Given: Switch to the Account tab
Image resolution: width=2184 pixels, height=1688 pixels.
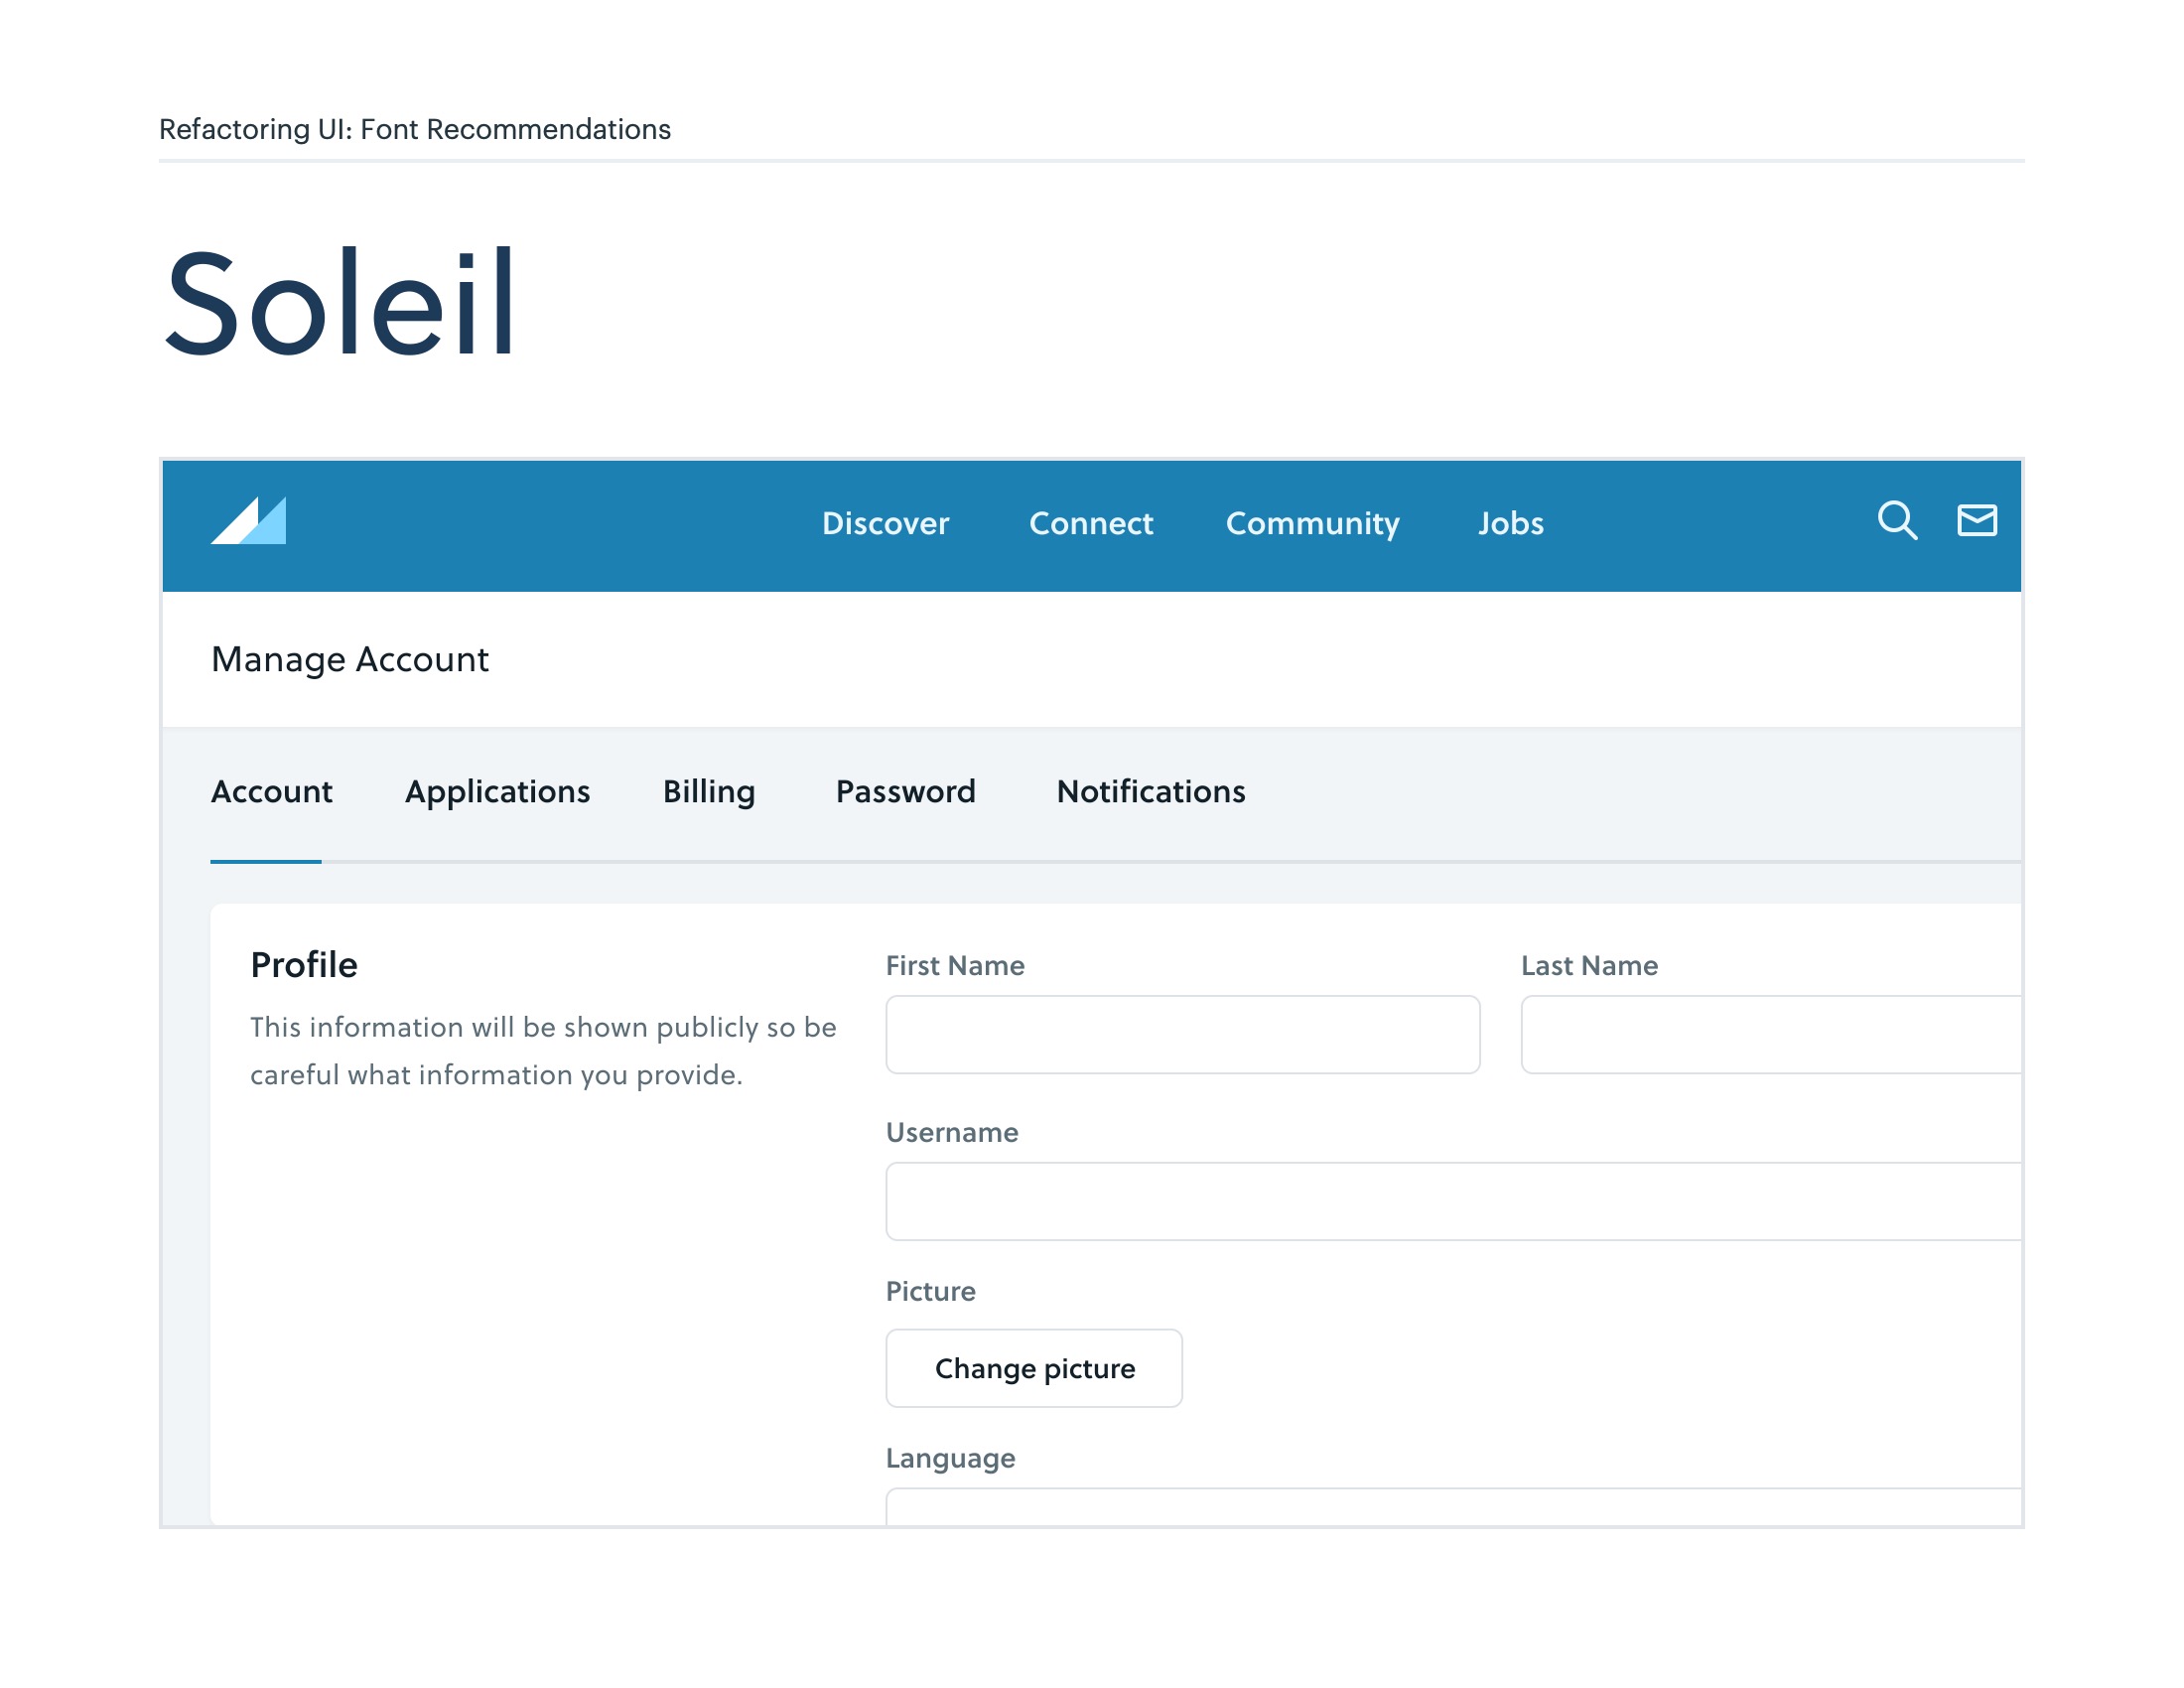Looking at the screenshot, I should (271, 792).
